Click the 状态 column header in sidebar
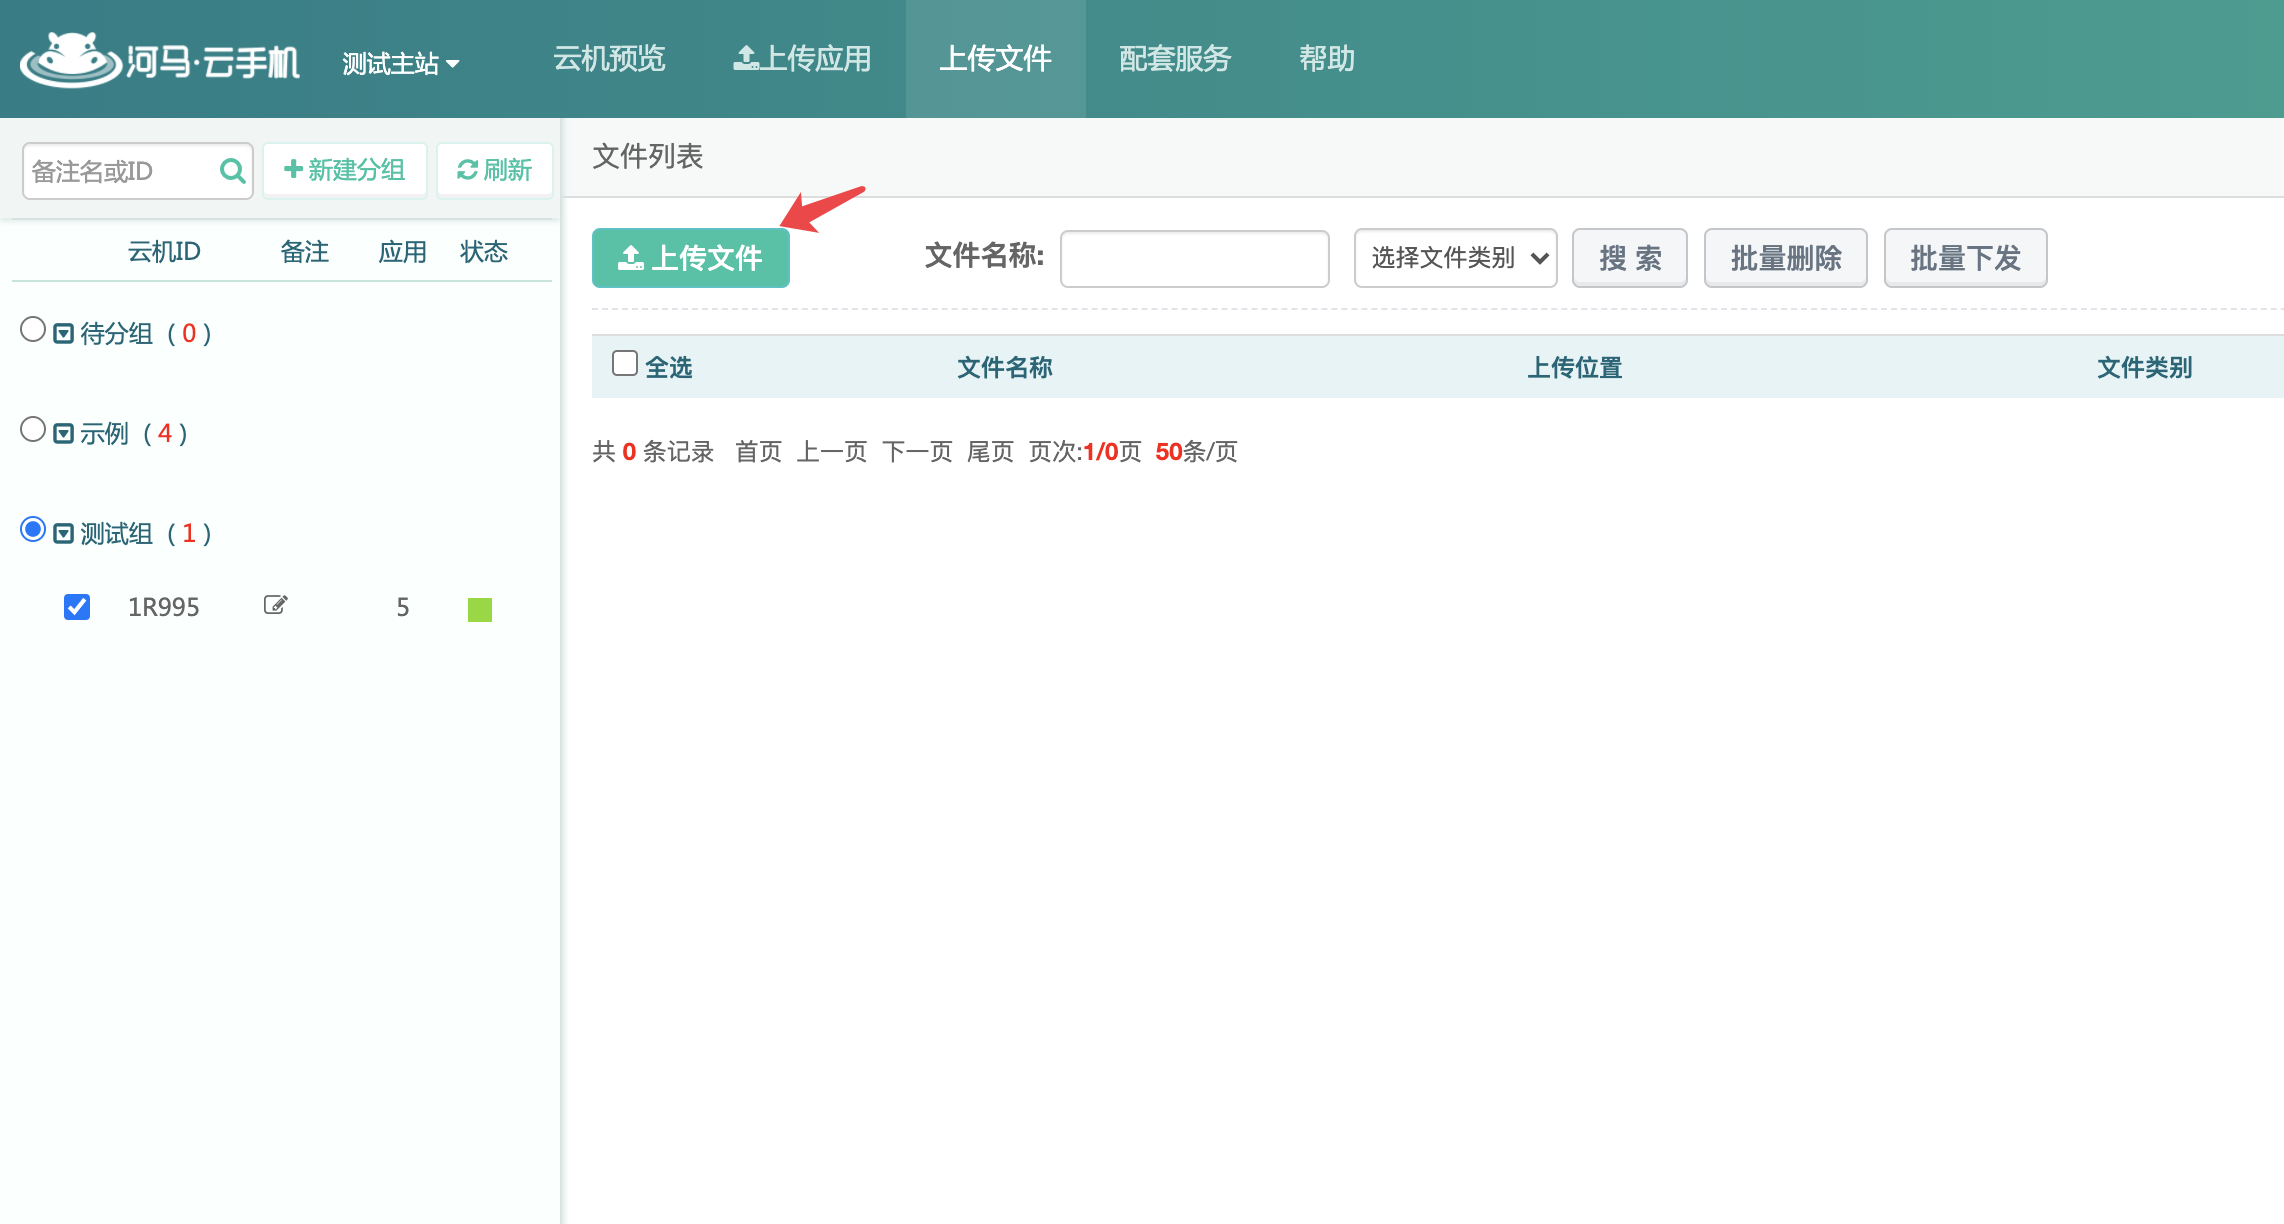The width and height of the screenshot is (2284, 1224). click(484, 252)
